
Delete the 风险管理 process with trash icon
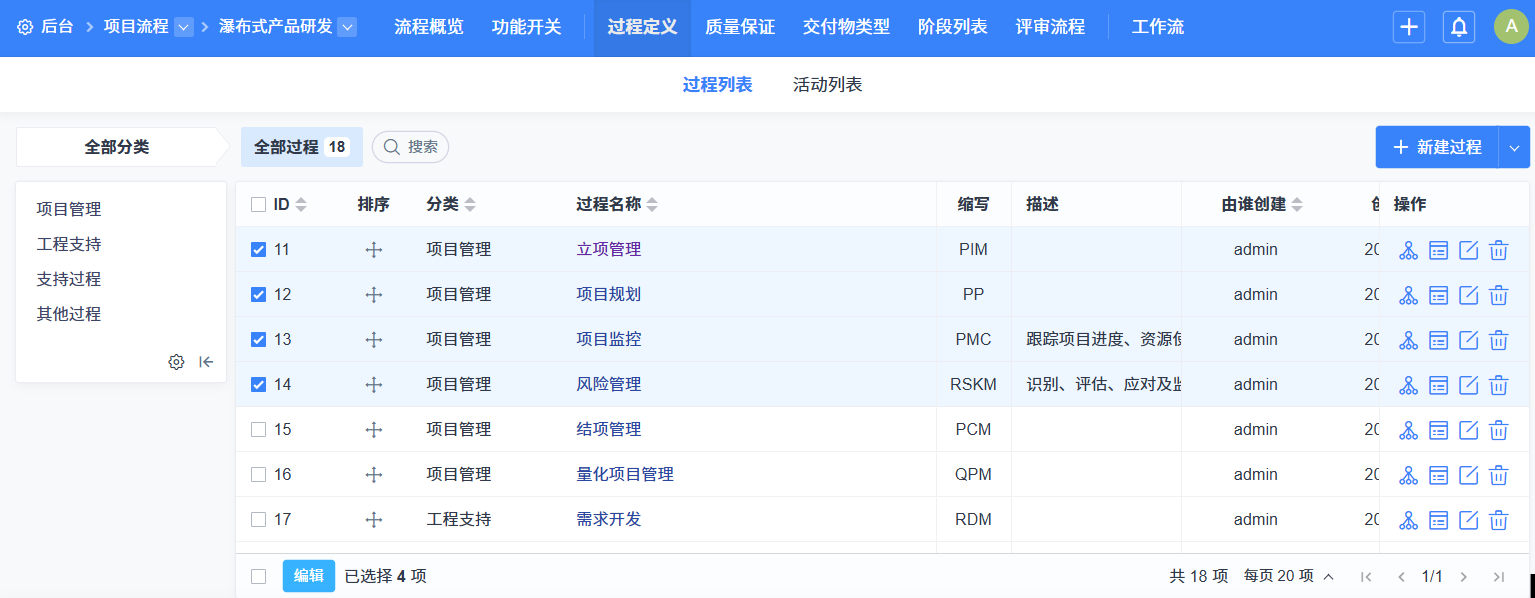(x=1498, y=385)
